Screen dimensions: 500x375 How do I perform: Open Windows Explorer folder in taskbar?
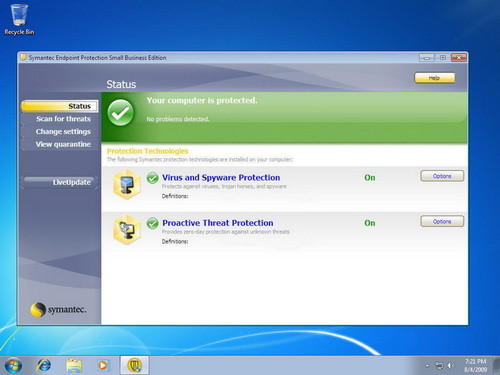click(74, 365)
